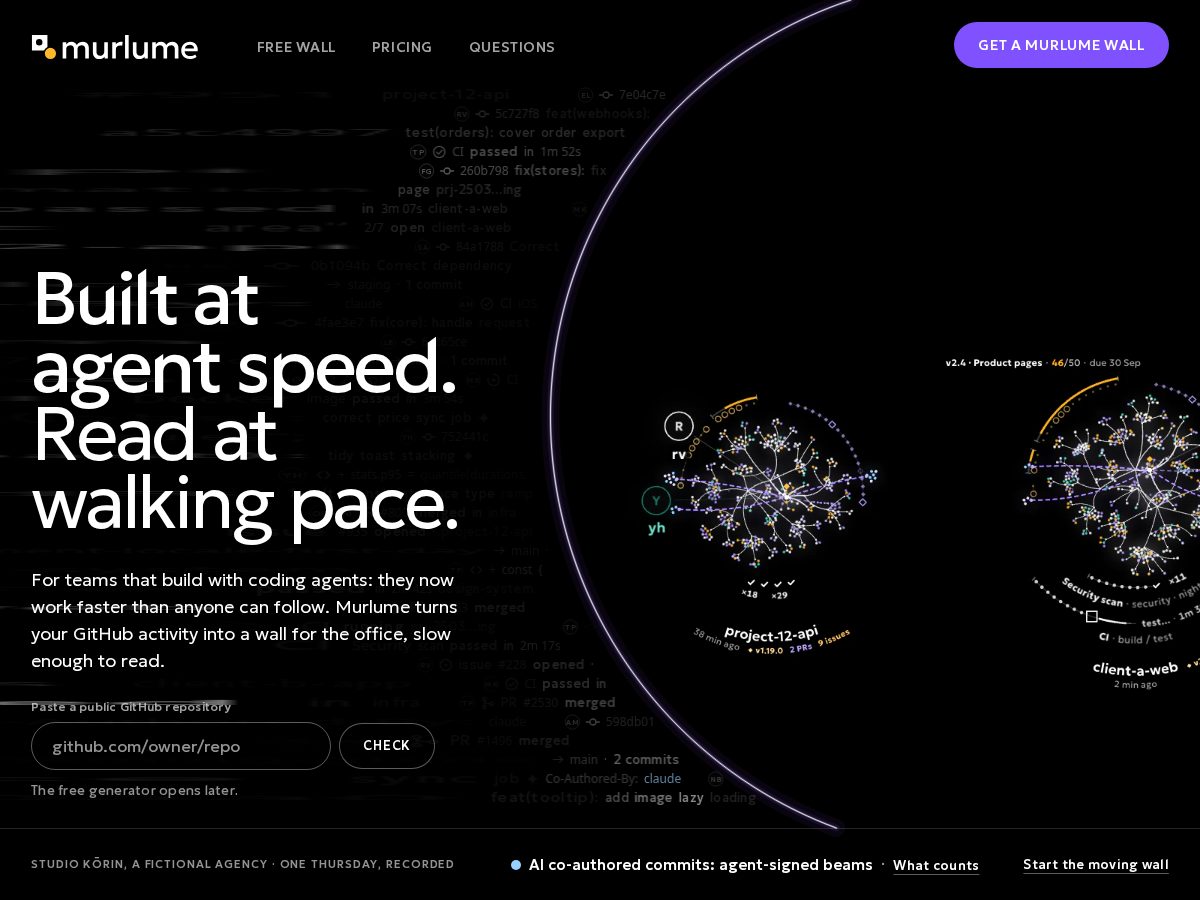The width and height of the screenshot is (1200, 900).
Task: Click the client-a-web repository label
Action: pyautogui.click(x=1135, y=669)
